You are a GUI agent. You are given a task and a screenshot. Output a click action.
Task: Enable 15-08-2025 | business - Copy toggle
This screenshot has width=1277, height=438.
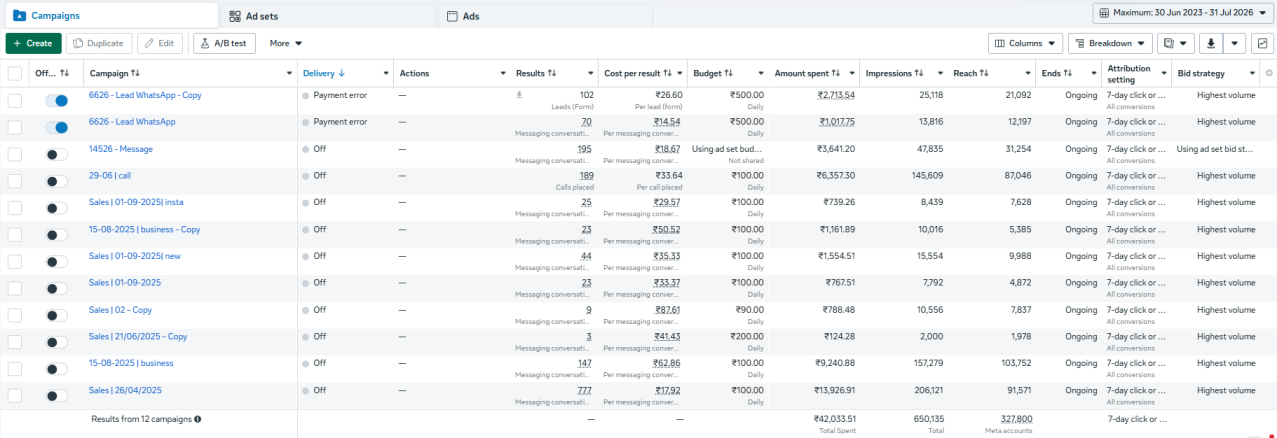click(x=57, y=235)
